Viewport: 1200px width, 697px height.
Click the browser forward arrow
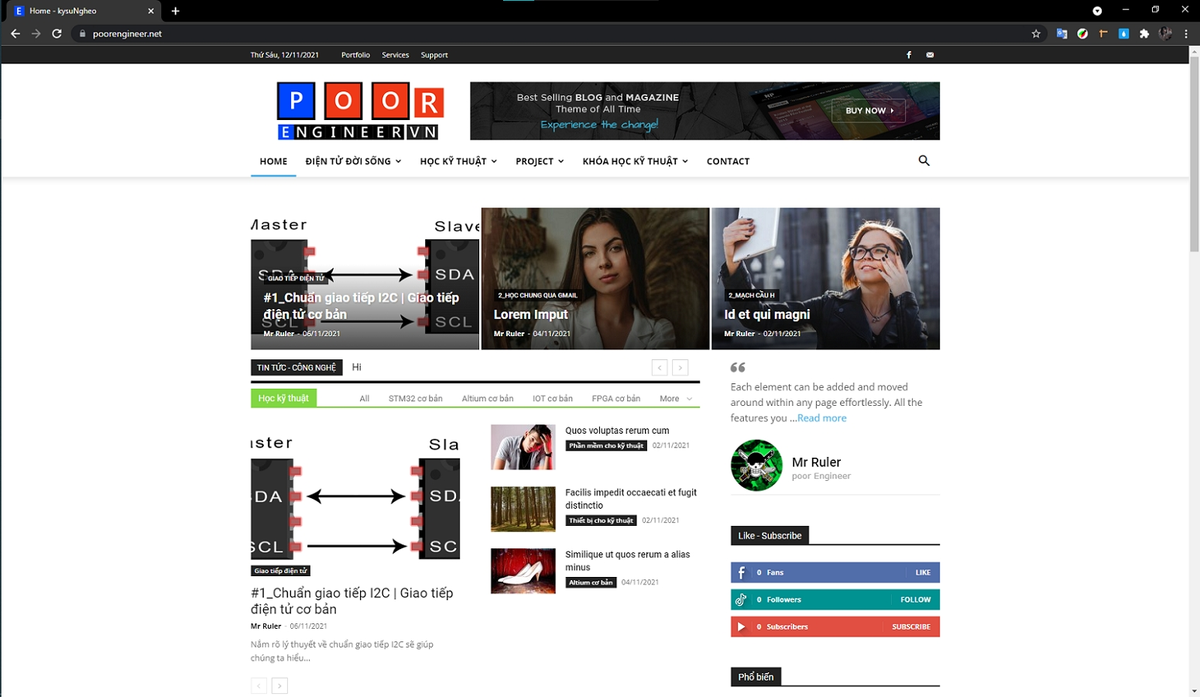pos(36,33)
